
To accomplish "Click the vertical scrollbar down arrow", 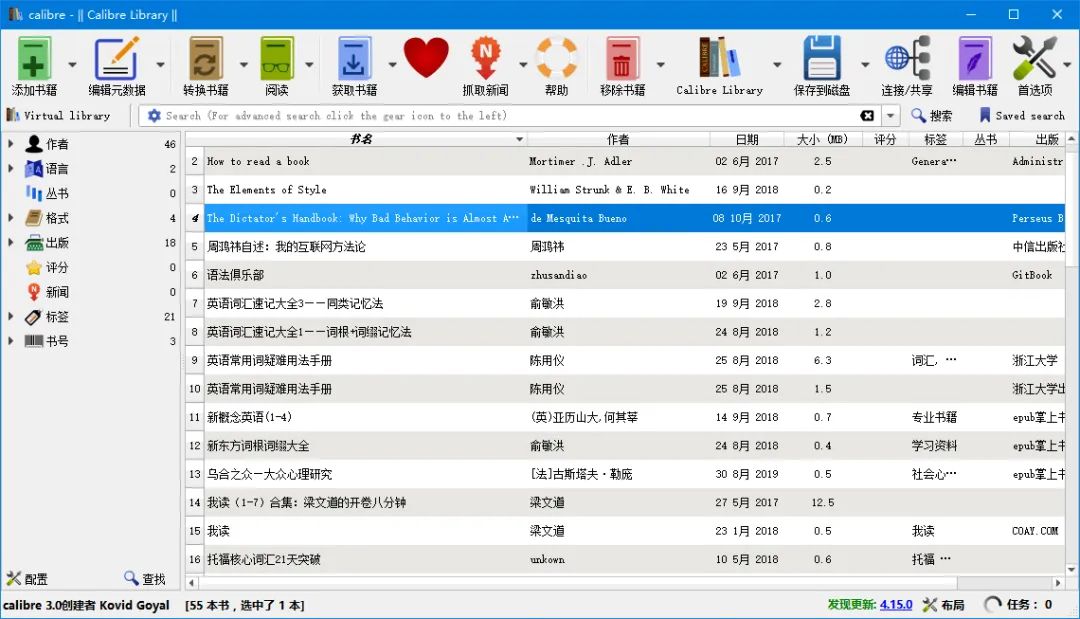I will (x=1072, y=569).
